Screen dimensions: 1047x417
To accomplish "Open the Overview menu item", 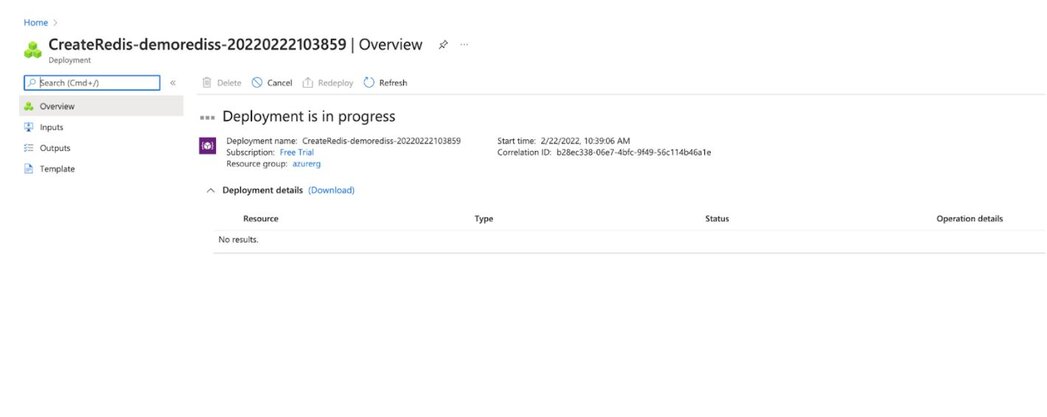I will tap(101, 106).
